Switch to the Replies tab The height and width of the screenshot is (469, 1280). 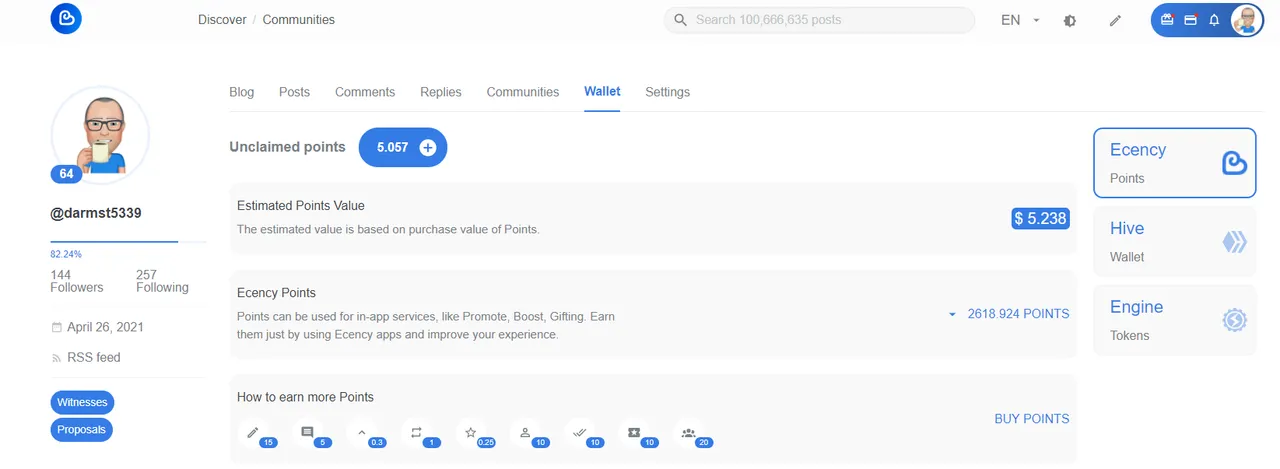click(441, 92)
